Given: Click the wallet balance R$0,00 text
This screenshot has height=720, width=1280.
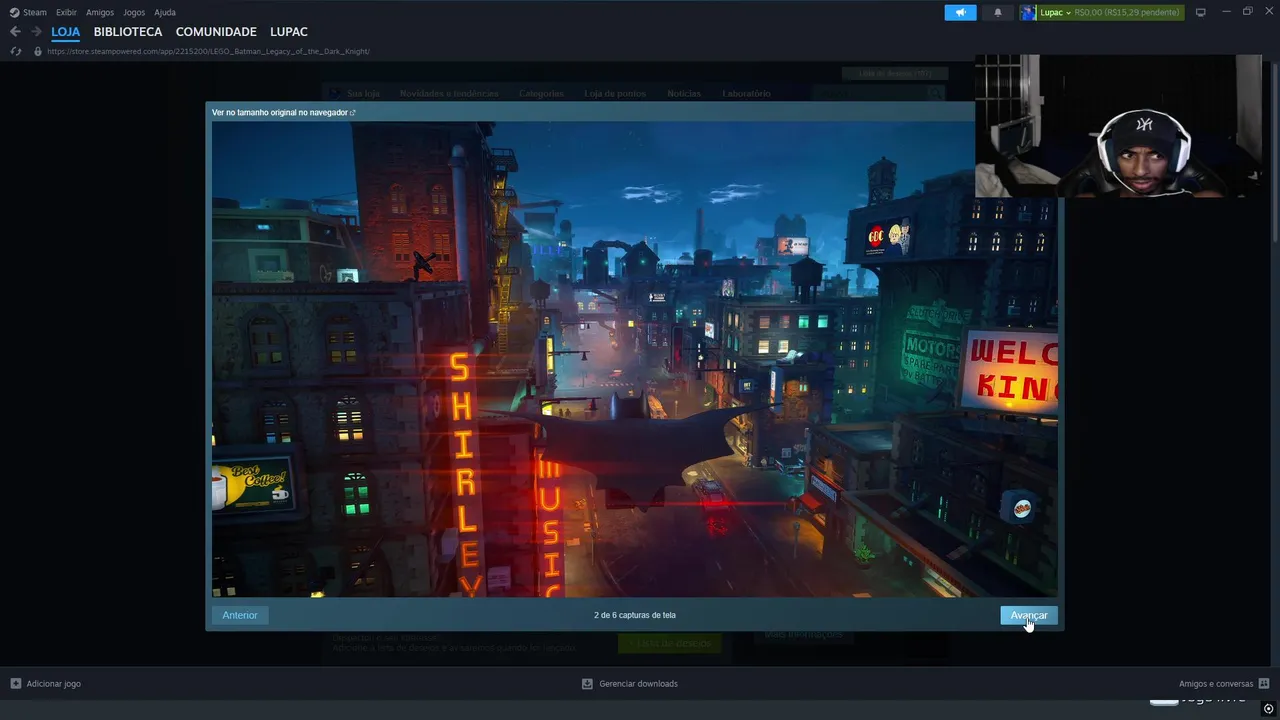Looking at the screenshot, I should pos(1127,12).
